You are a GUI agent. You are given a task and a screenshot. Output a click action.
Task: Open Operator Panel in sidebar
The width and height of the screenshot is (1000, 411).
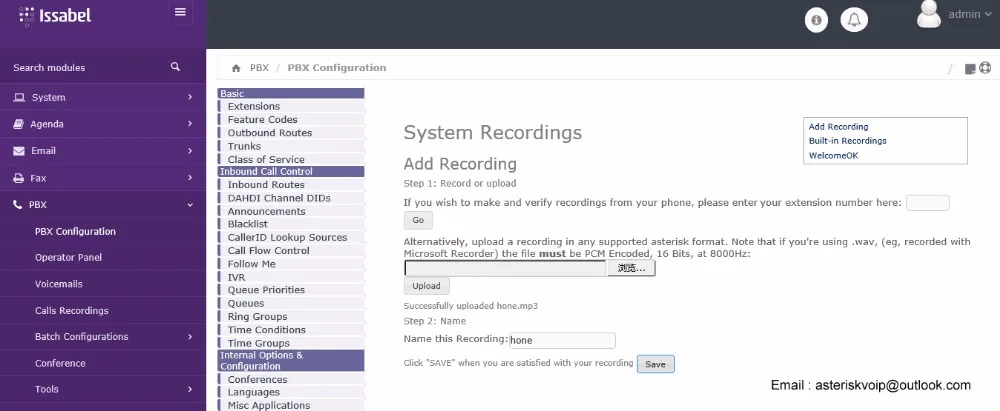pyautogui.click(x=68, y=258)
